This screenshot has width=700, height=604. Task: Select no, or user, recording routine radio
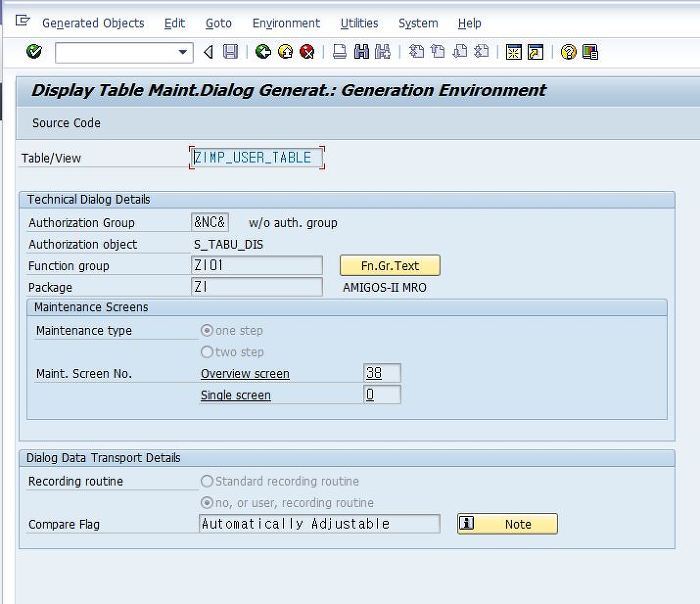[x=207, y=502]
